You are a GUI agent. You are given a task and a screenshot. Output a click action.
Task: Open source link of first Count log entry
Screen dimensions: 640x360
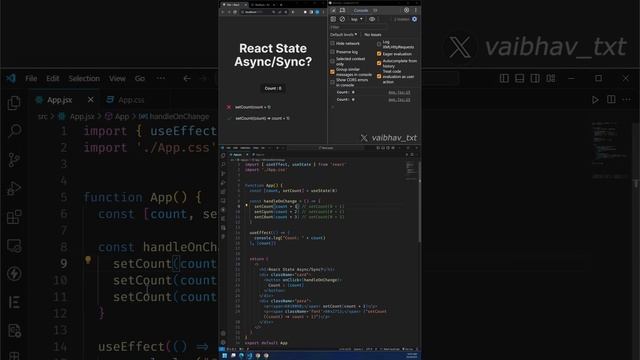[399, 92]
